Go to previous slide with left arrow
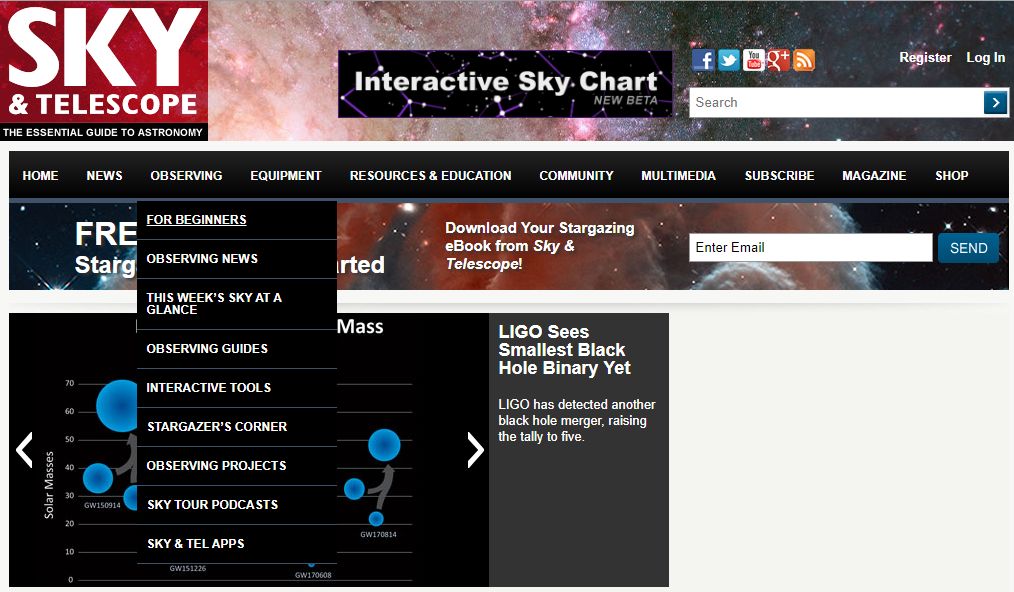Viewport: 1014px width, 592px height. (25, 450)
